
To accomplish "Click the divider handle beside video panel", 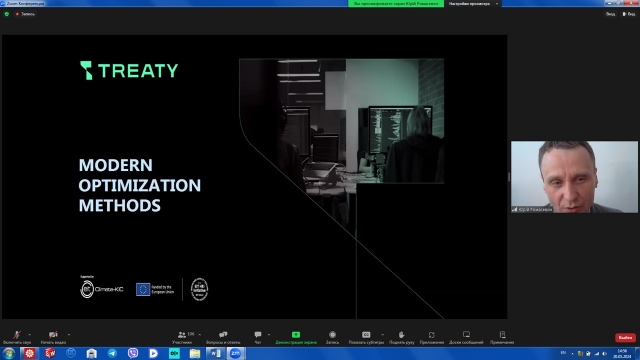I will pos(509,177).
